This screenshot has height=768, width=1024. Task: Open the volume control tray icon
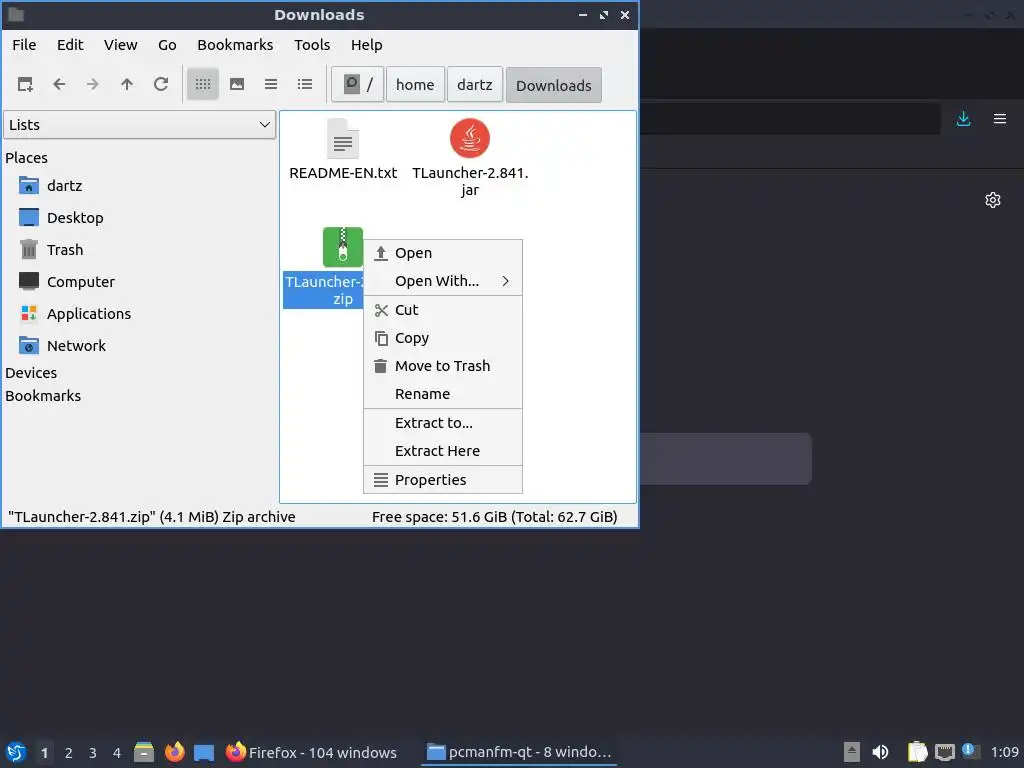coord(880,752)
